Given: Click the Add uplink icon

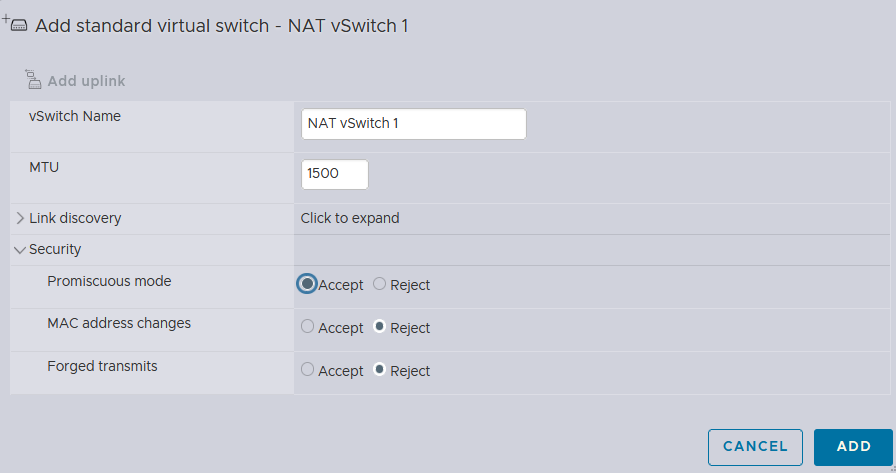Looking at the screenshot, I should (x=33, y=79).
